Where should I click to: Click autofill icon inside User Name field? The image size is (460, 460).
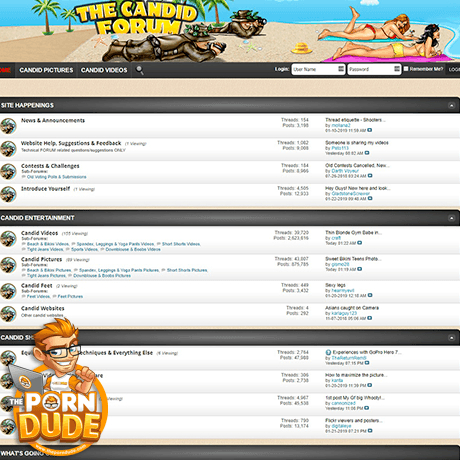point(341,69)
